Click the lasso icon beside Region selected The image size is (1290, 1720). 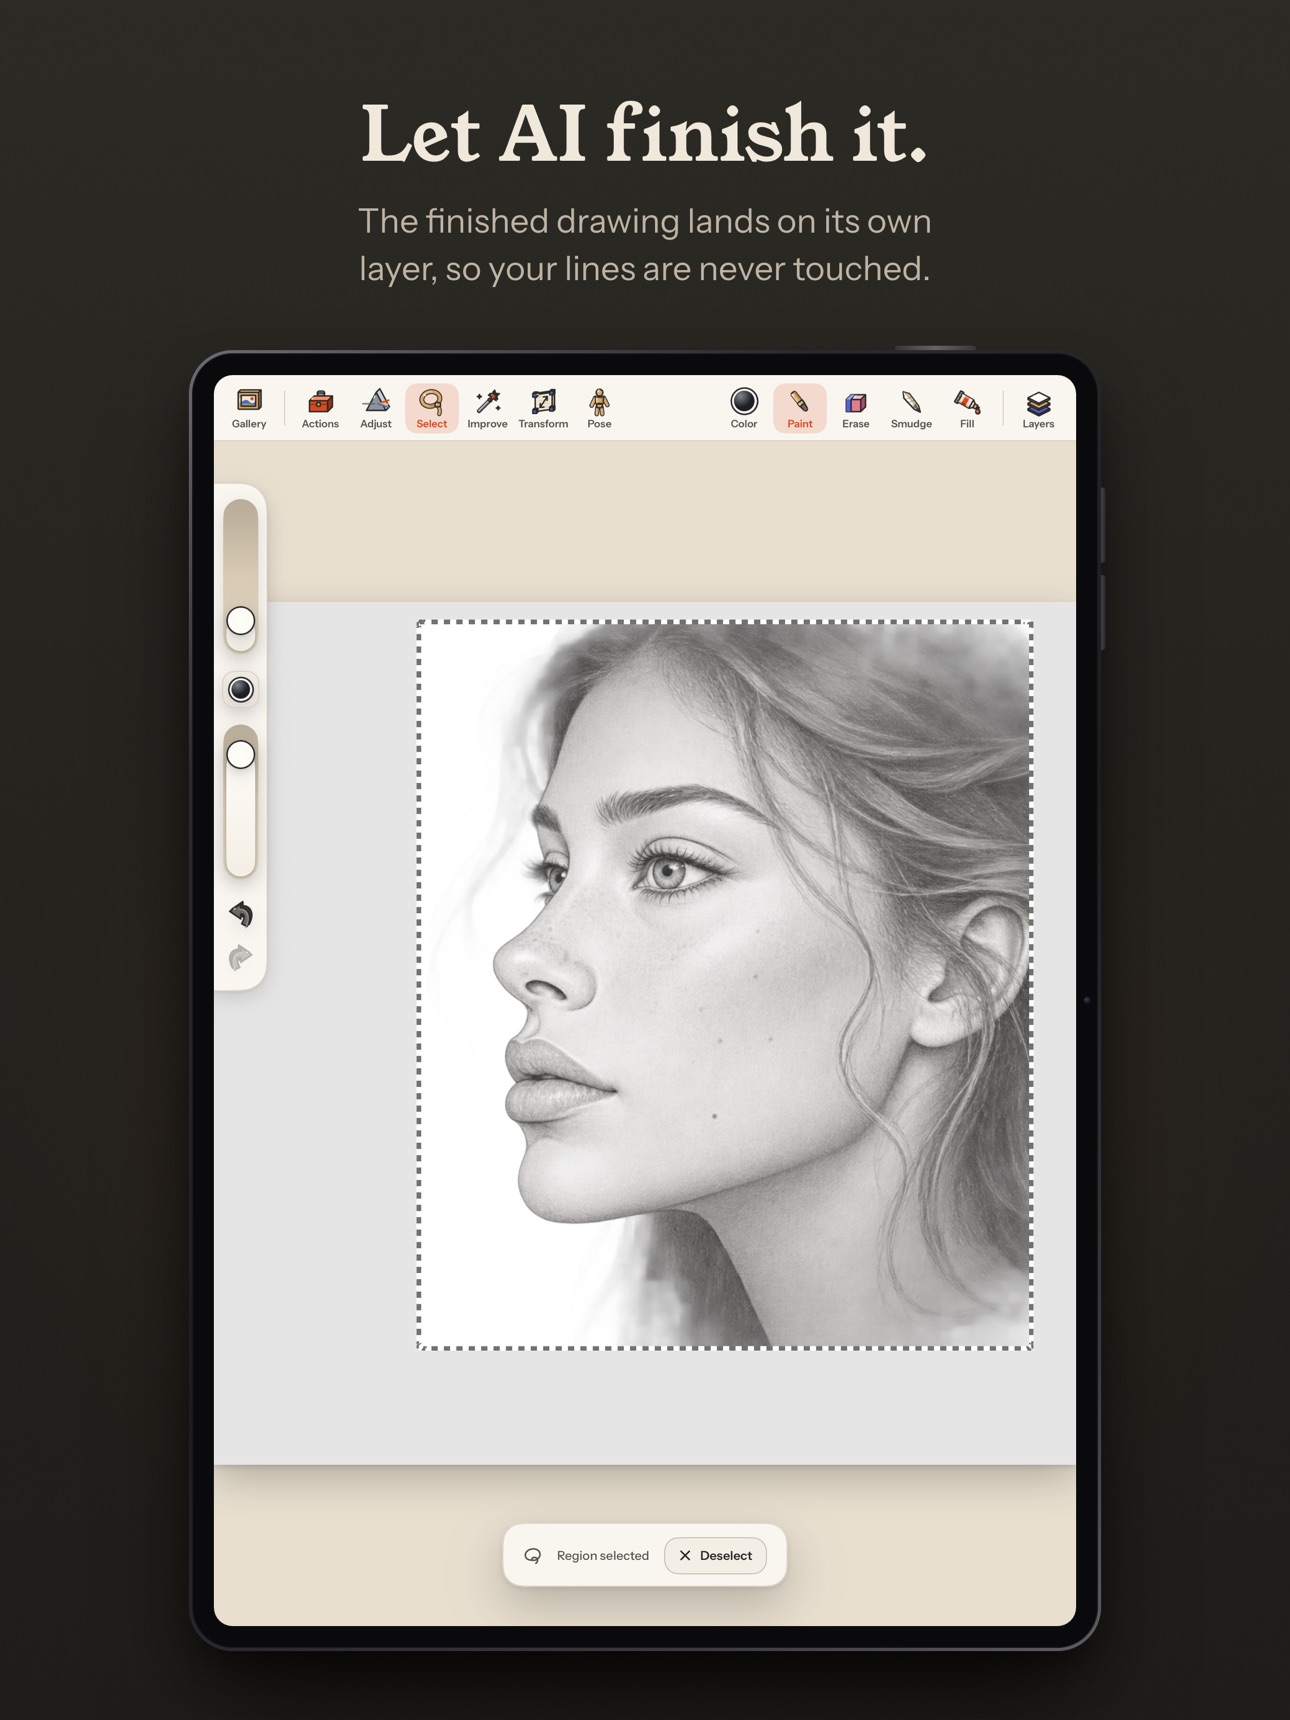[533, 1556]
